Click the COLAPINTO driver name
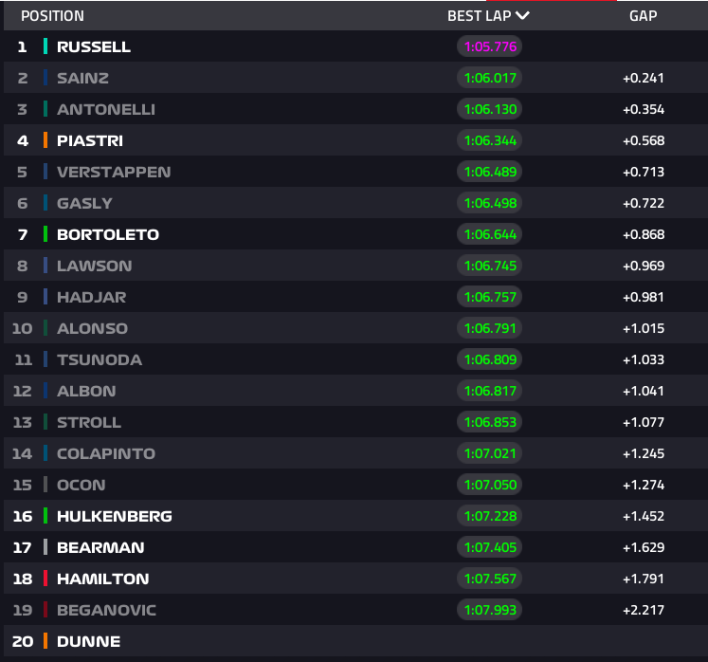The width and height of the screenshot is (708, 662). (106, 453)
